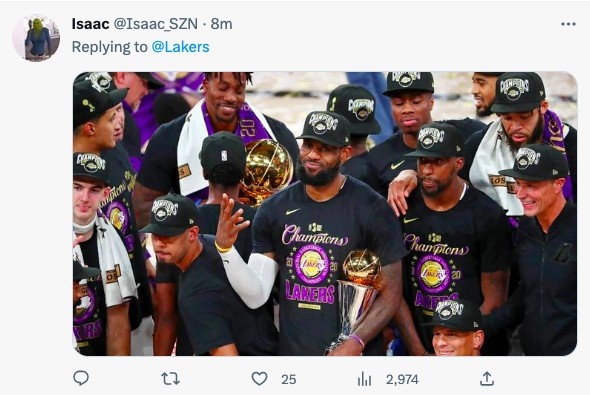Retweet using the arrows icon
Screen dimensions: 590x395
(x=170, y=379)
